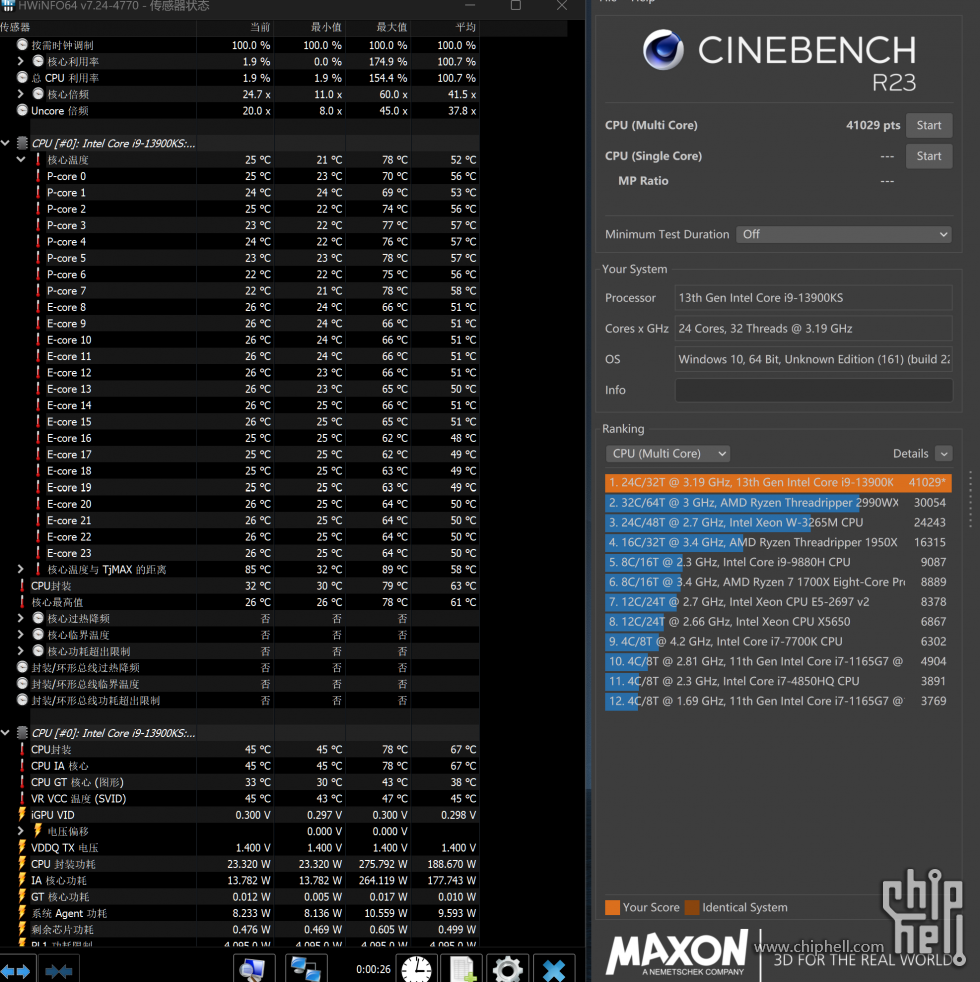Viewport: 980px width, 982px height.
Task: Click the orange Your Score legend swatch
Action: (x=612, y=907)
